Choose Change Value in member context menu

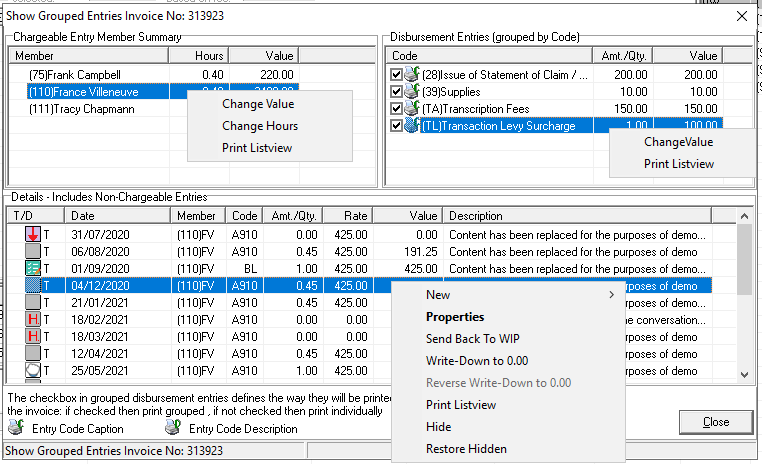[258, 104]
